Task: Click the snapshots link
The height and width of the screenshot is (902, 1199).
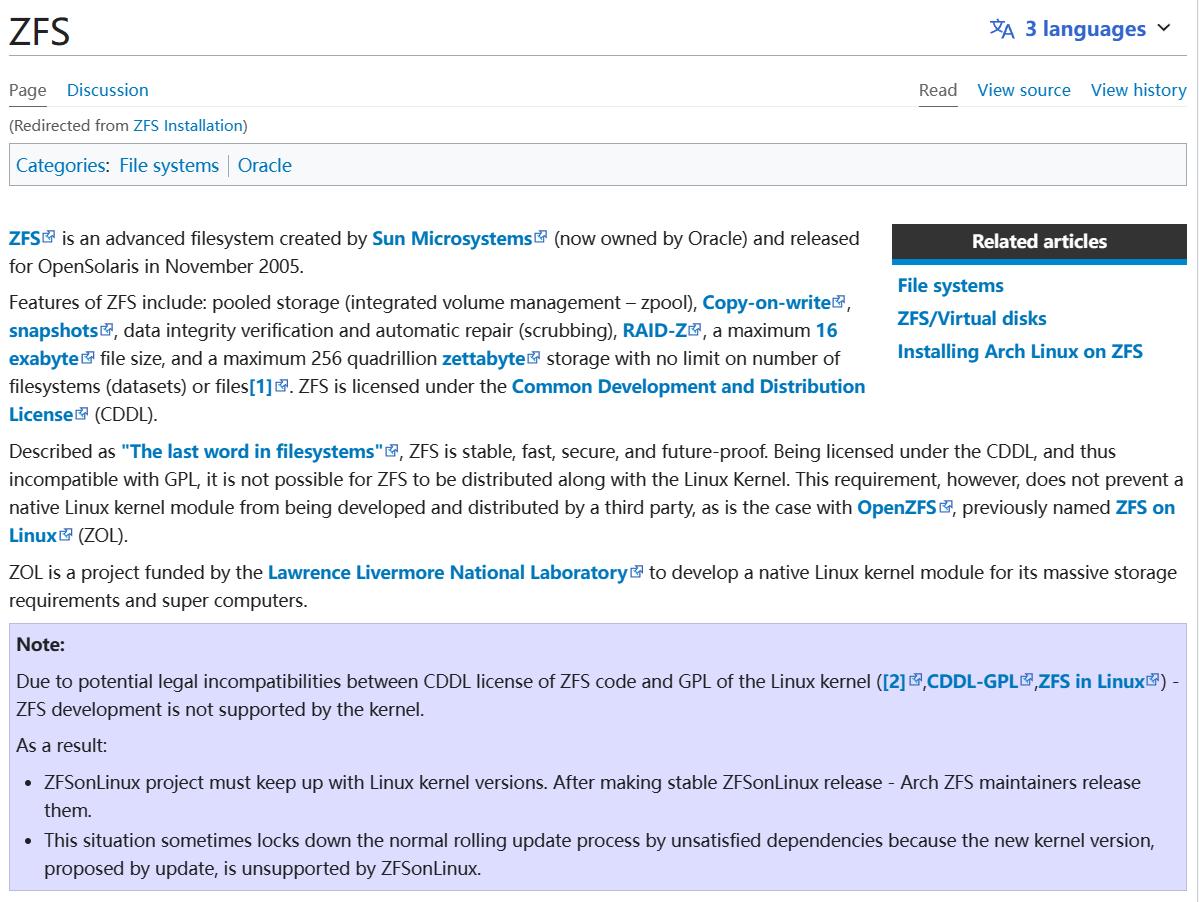Action: point(53,330)
